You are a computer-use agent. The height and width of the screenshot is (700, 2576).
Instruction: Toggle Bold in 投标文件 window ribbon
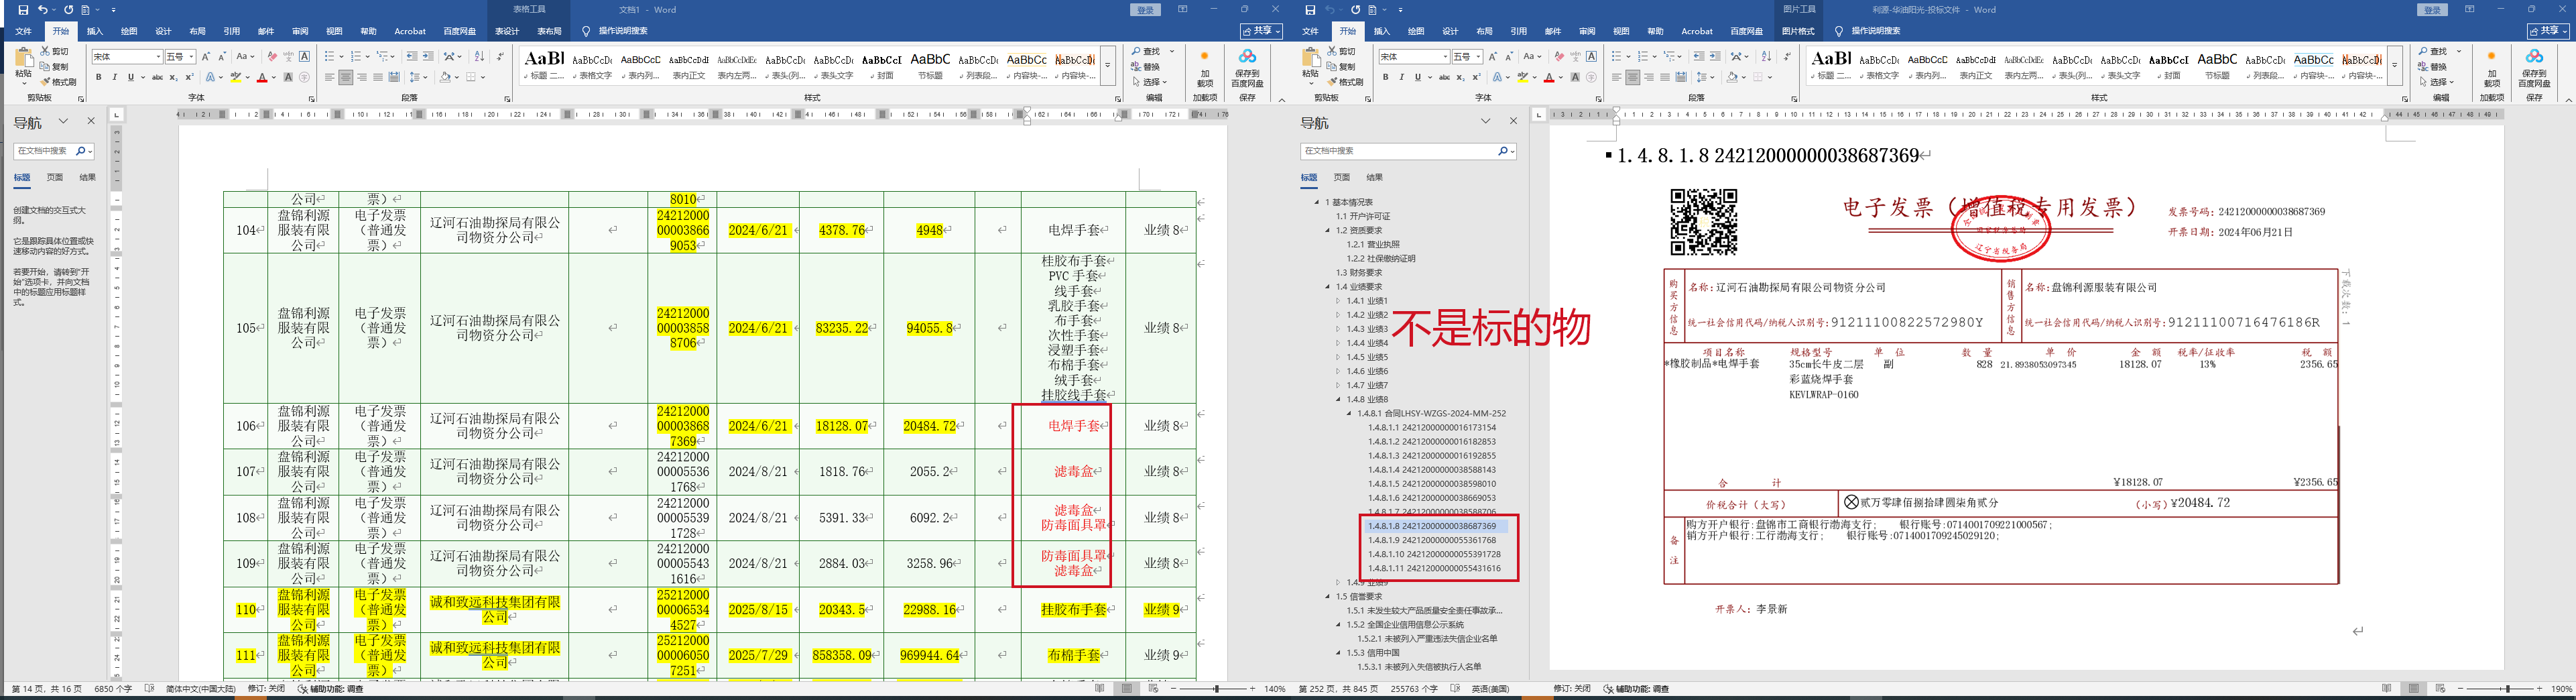(x=1385, y=77)
